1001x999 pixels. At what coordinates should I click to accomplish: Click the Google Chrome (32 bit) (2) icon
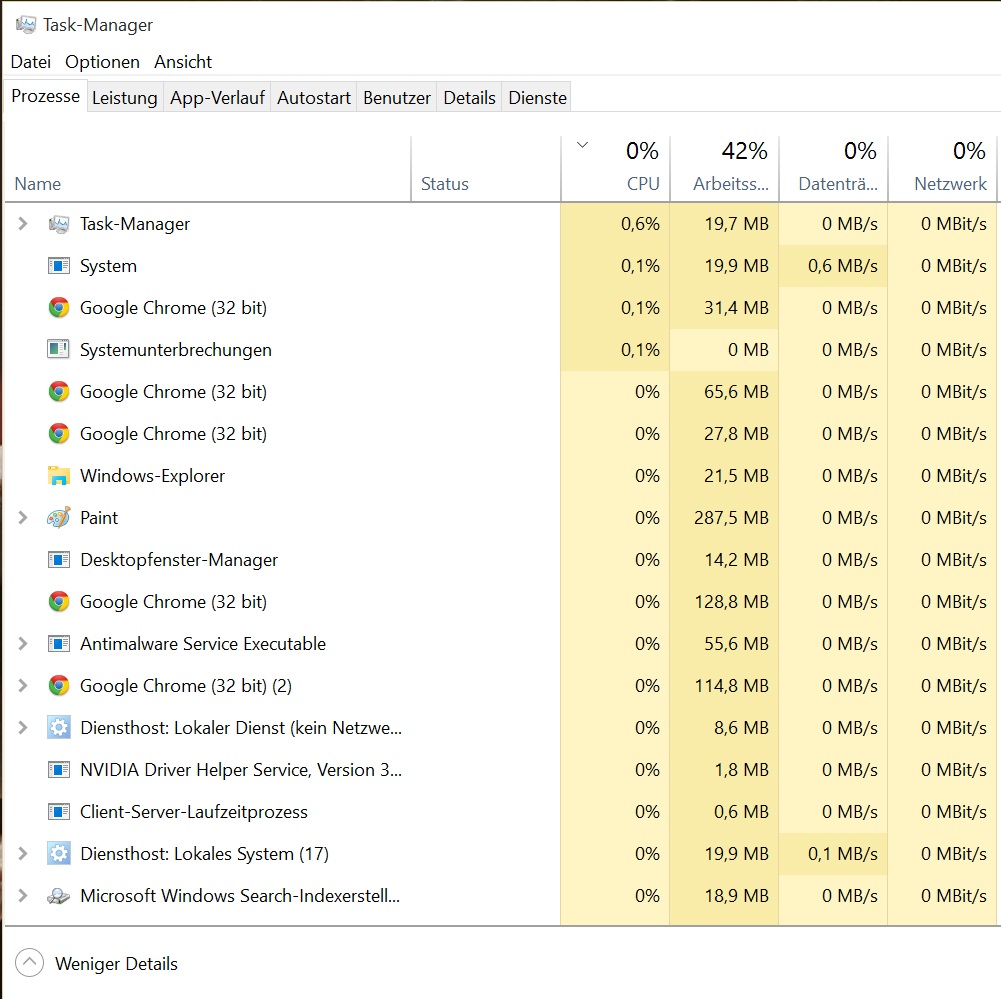pos(59,686)
